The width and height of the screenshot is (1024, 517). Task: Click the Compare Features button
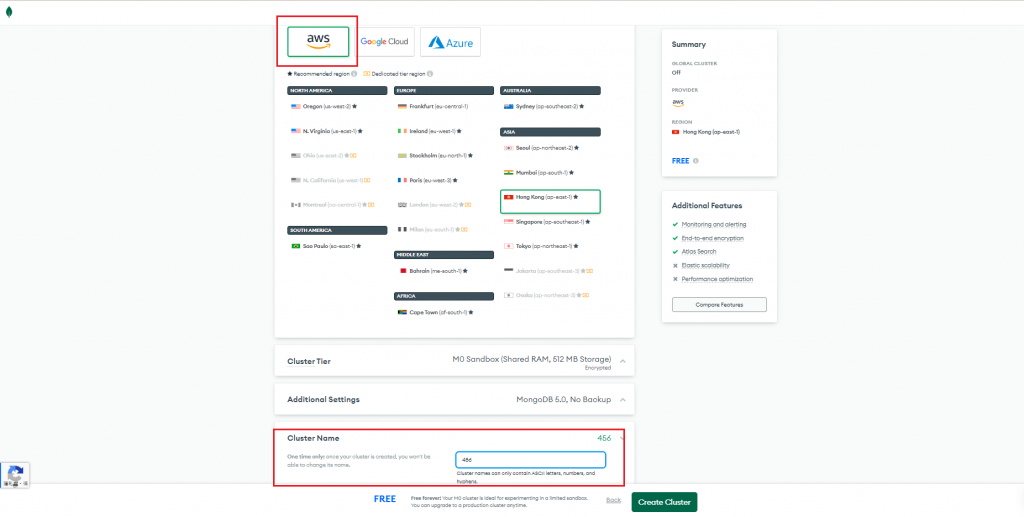tap(719, 305)
